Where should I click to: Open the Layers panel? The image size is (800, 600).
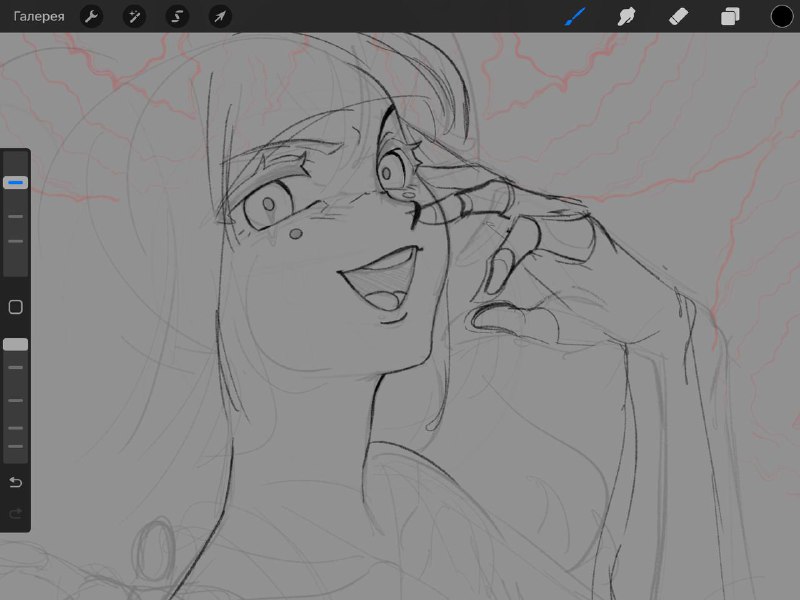click(x=730, y=16)
